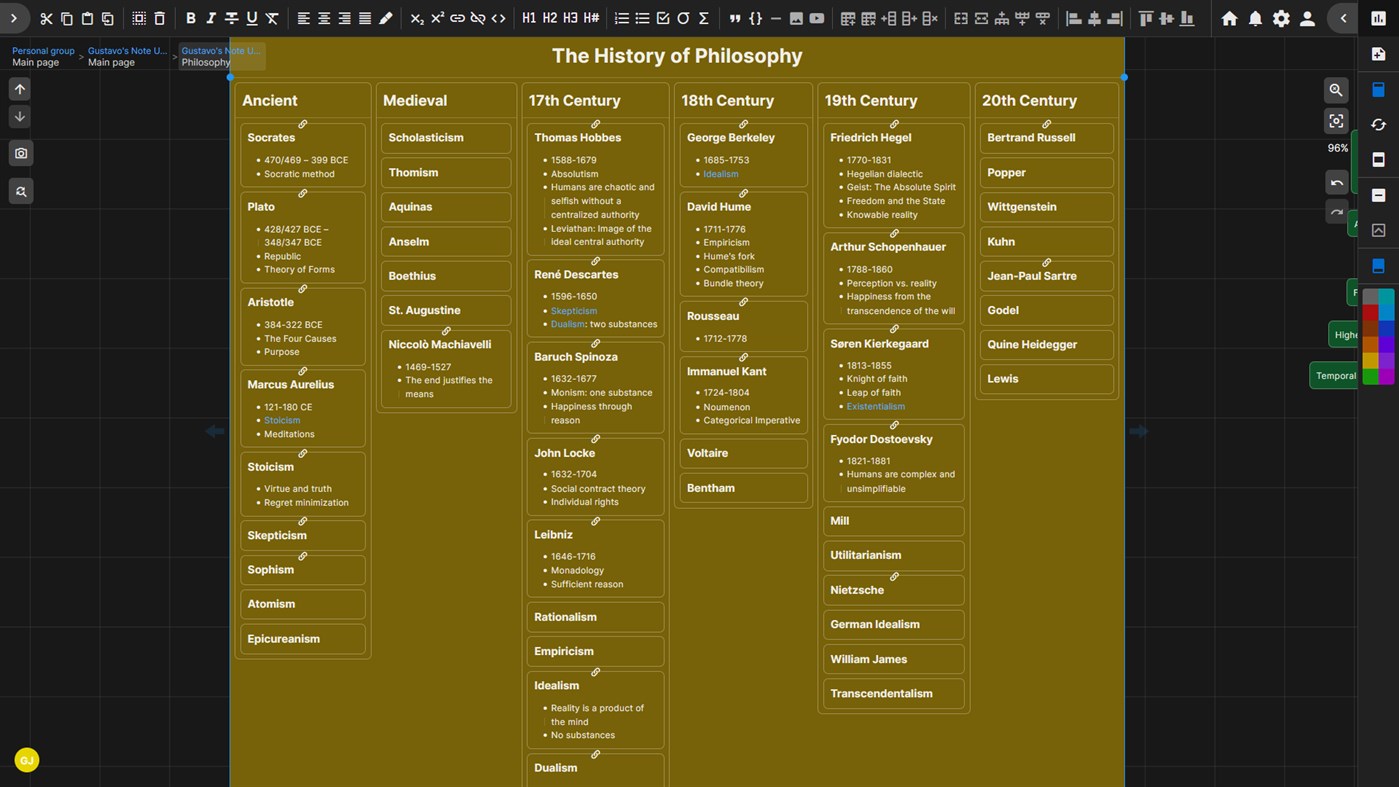
Task: Open the settings gear icon
Action: pyautogui.click(x=1281, y=17)
